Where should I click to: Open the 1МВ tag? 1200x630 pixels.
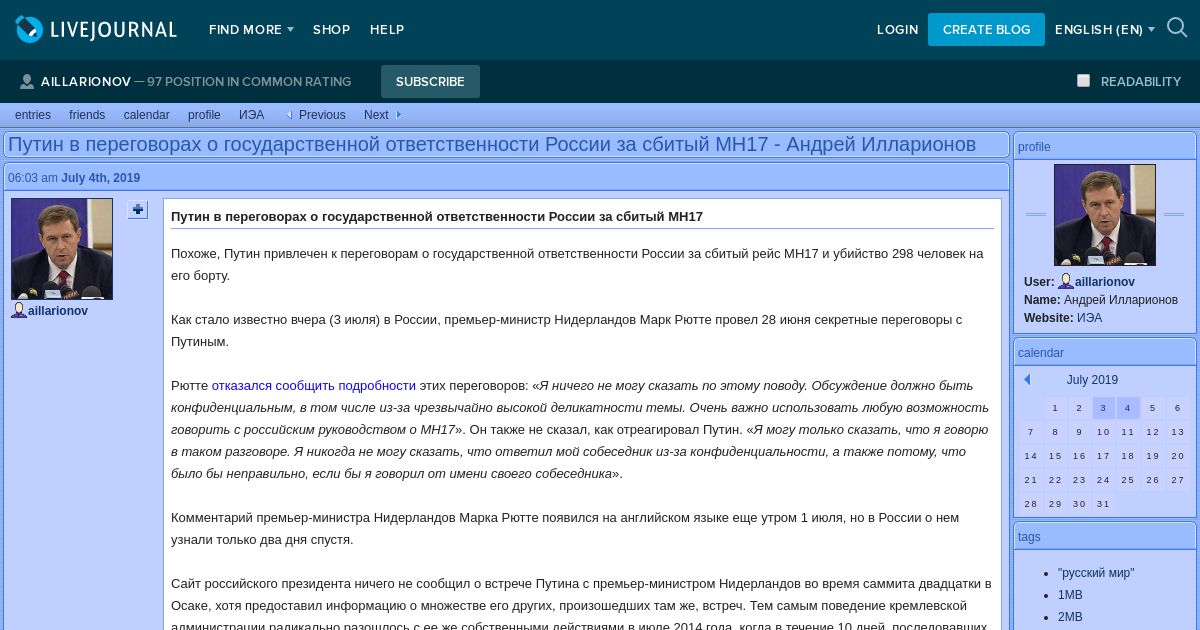(x=1070, y=595)
